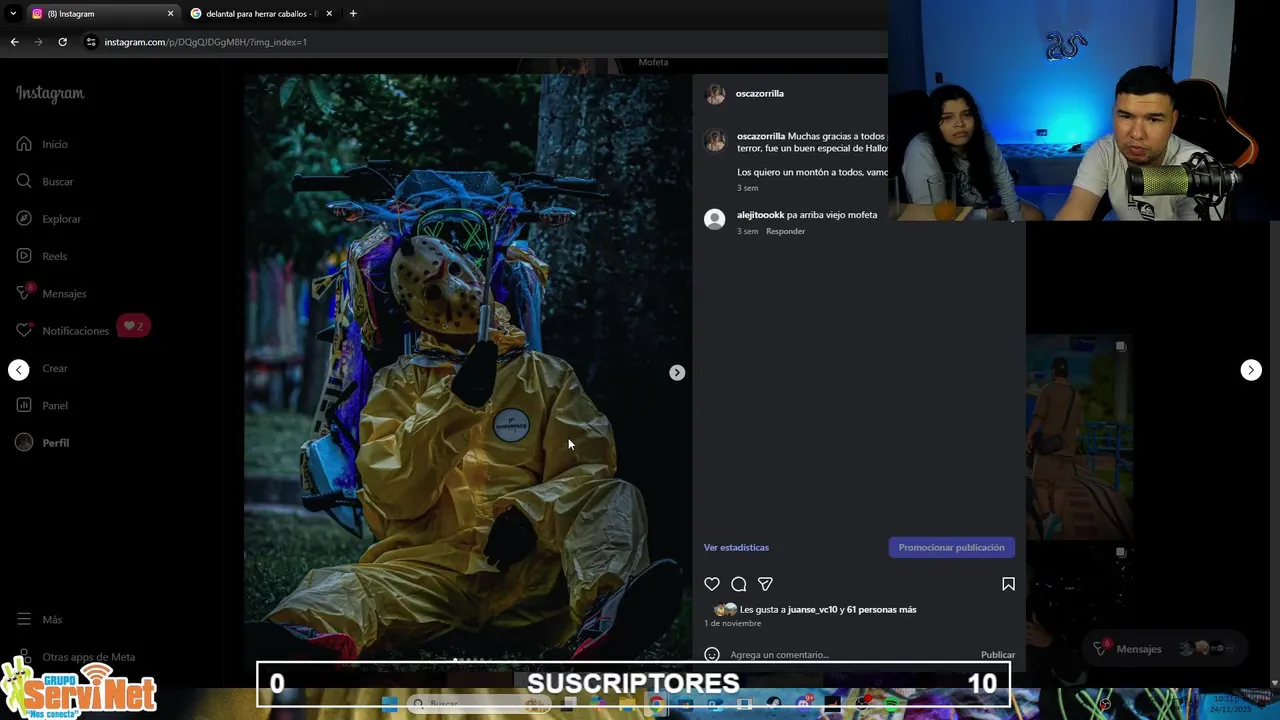Click Promocionar publicación button

(x=952, y=548)
